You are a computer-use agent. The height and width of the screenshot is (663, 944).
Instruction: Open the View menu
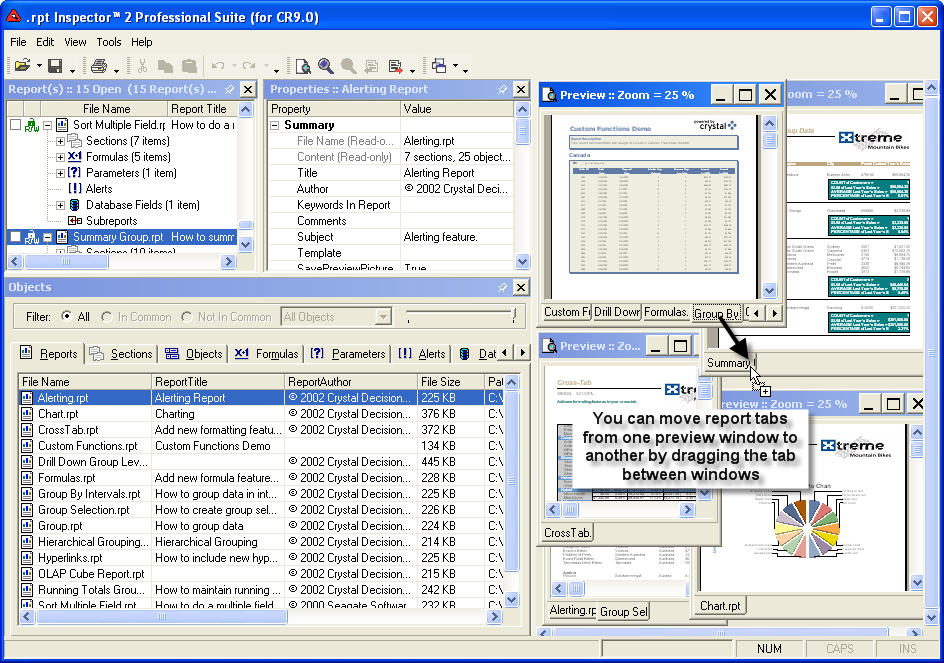pyautogui.click(x=75, y=42)
